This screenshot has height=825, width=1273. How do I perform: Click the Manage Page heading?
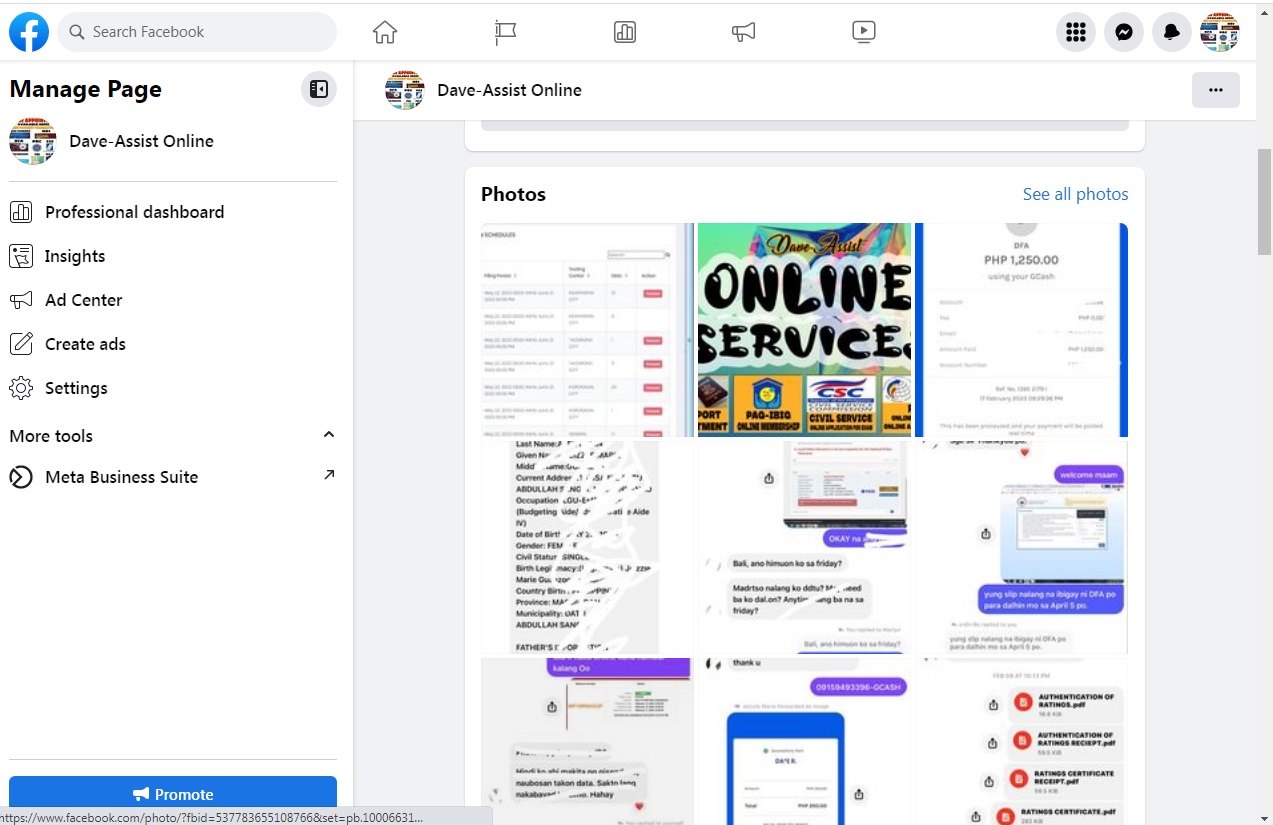point(85,89)
